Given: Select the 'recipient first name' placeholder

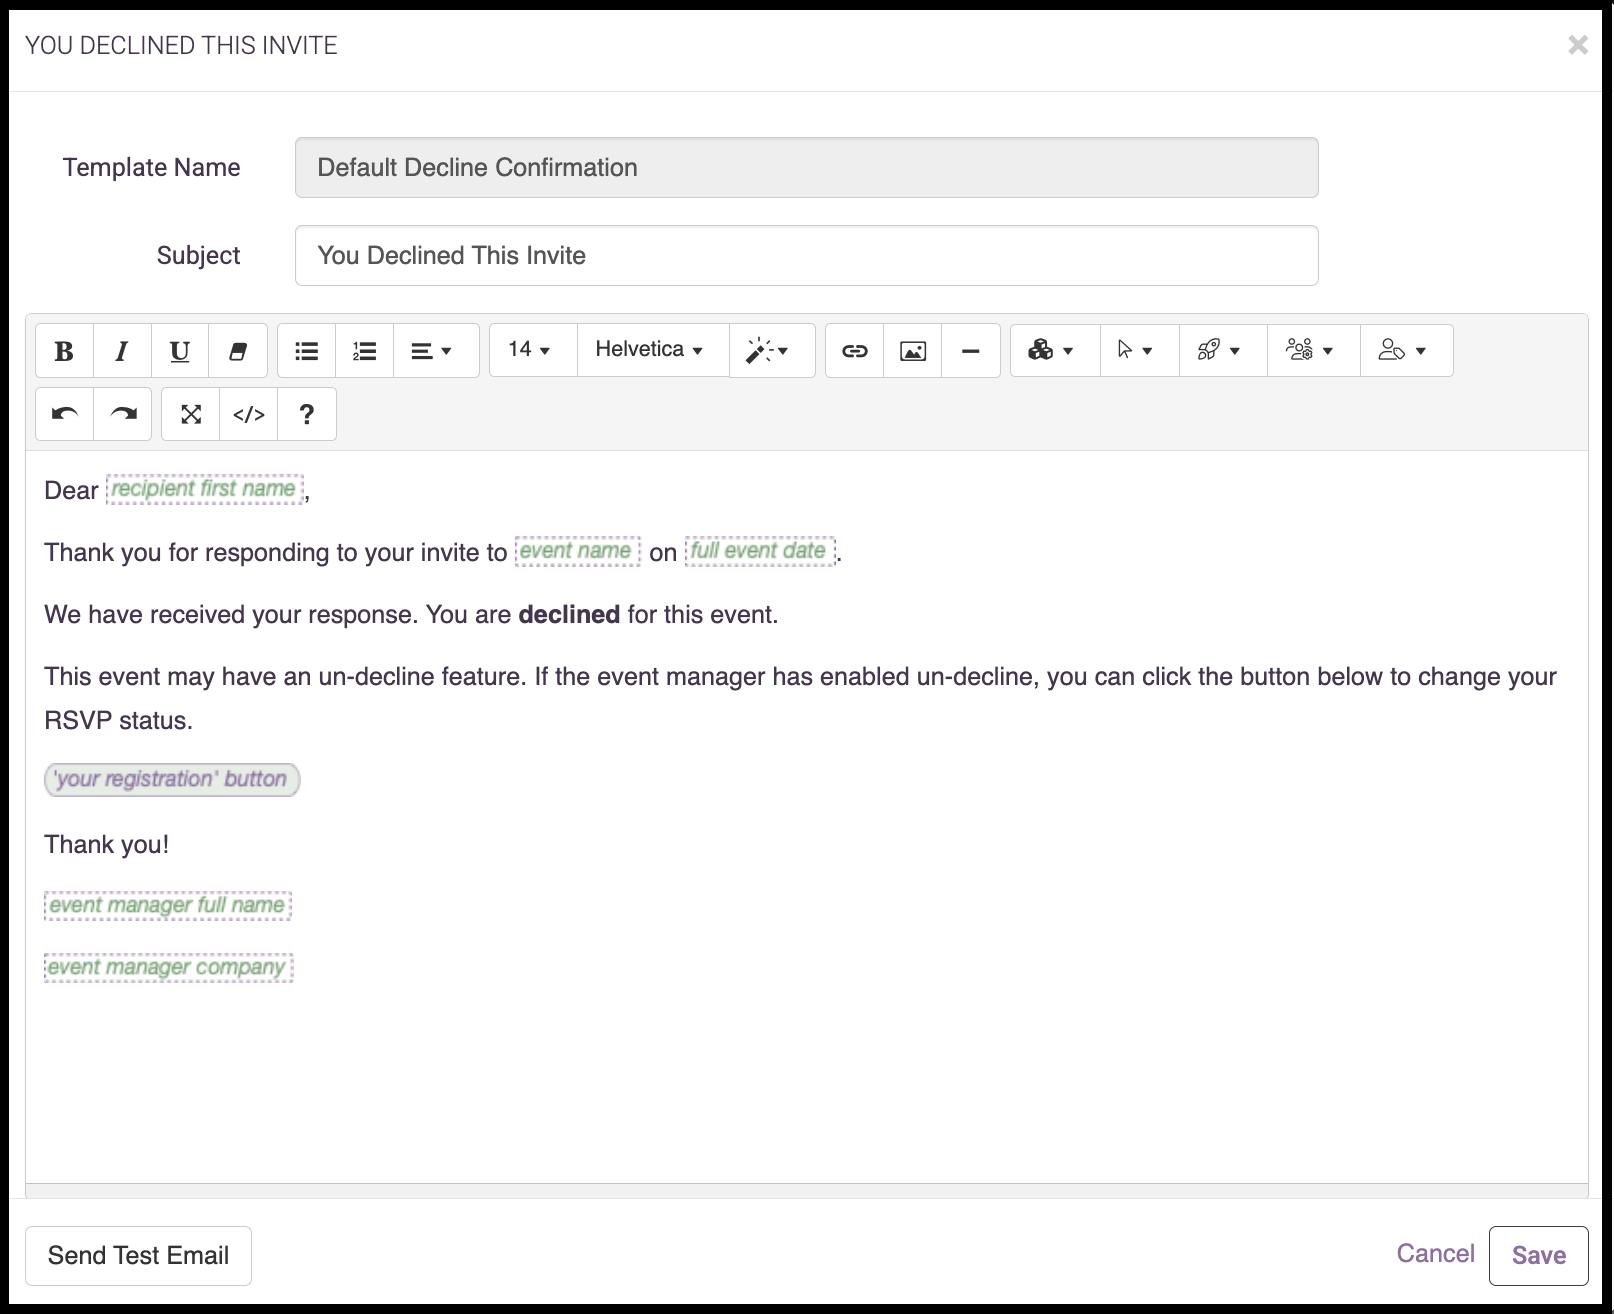Looking at the screenshot, I should tap(204, 489).
